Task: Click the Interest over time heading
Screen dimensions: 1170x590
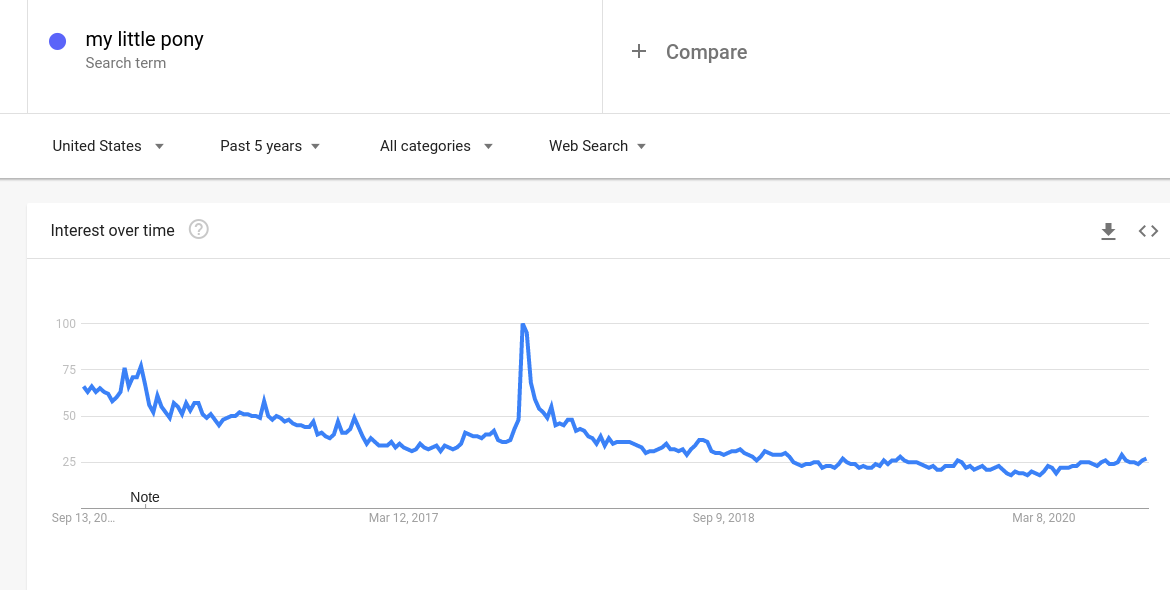Action: pyautogui.click(x=113, y=230)
